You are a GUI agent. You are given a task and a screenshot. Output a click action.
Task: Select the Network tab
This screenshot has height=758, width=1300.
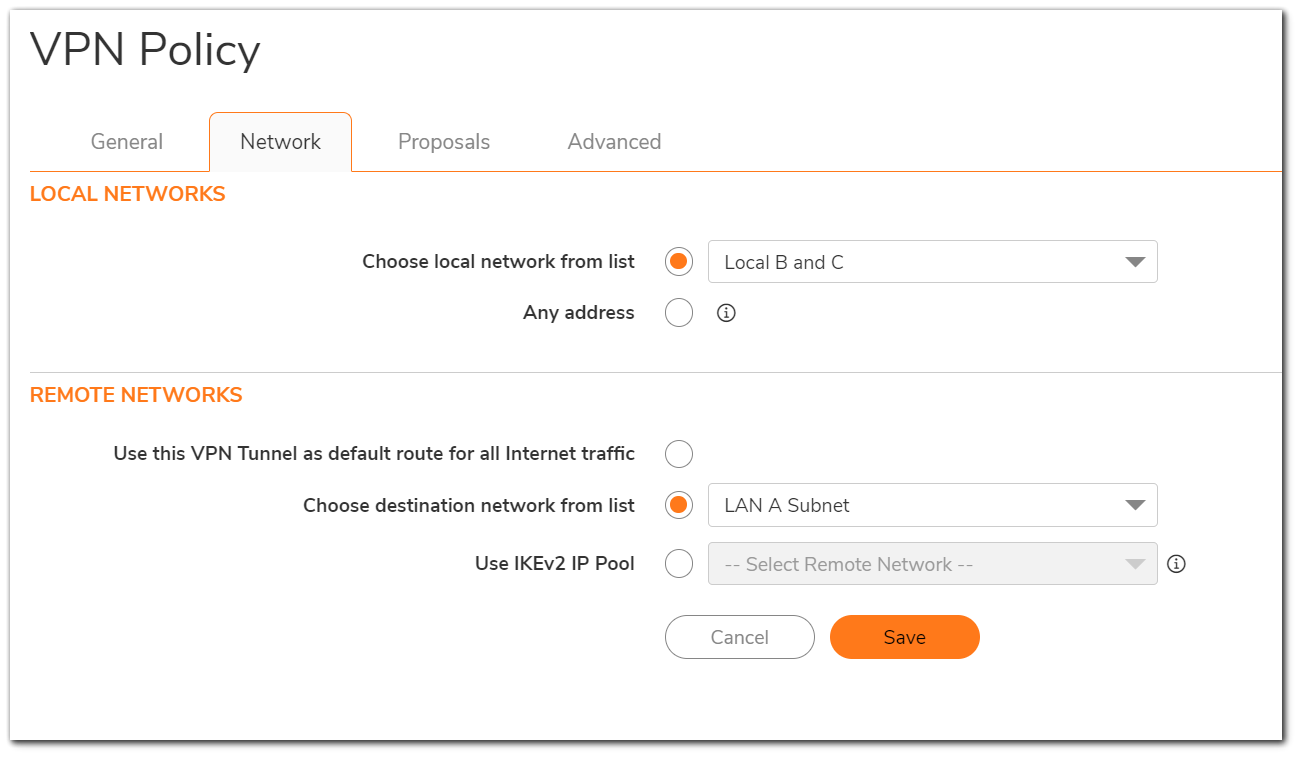(280, 142)
